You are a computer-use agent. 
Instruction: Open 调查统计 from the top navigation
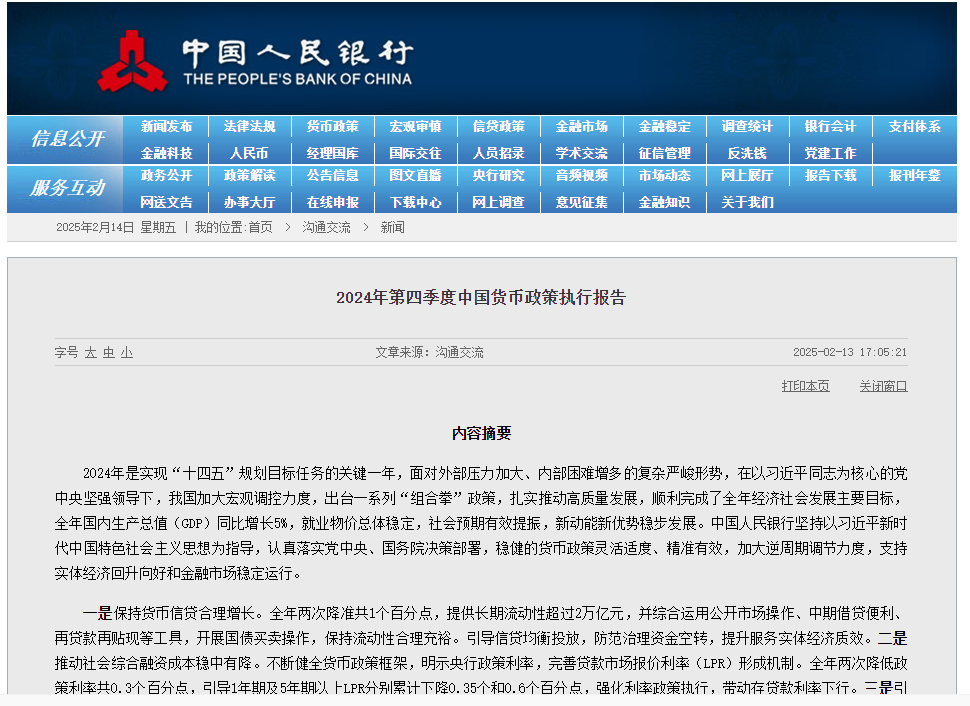[747, 127]
